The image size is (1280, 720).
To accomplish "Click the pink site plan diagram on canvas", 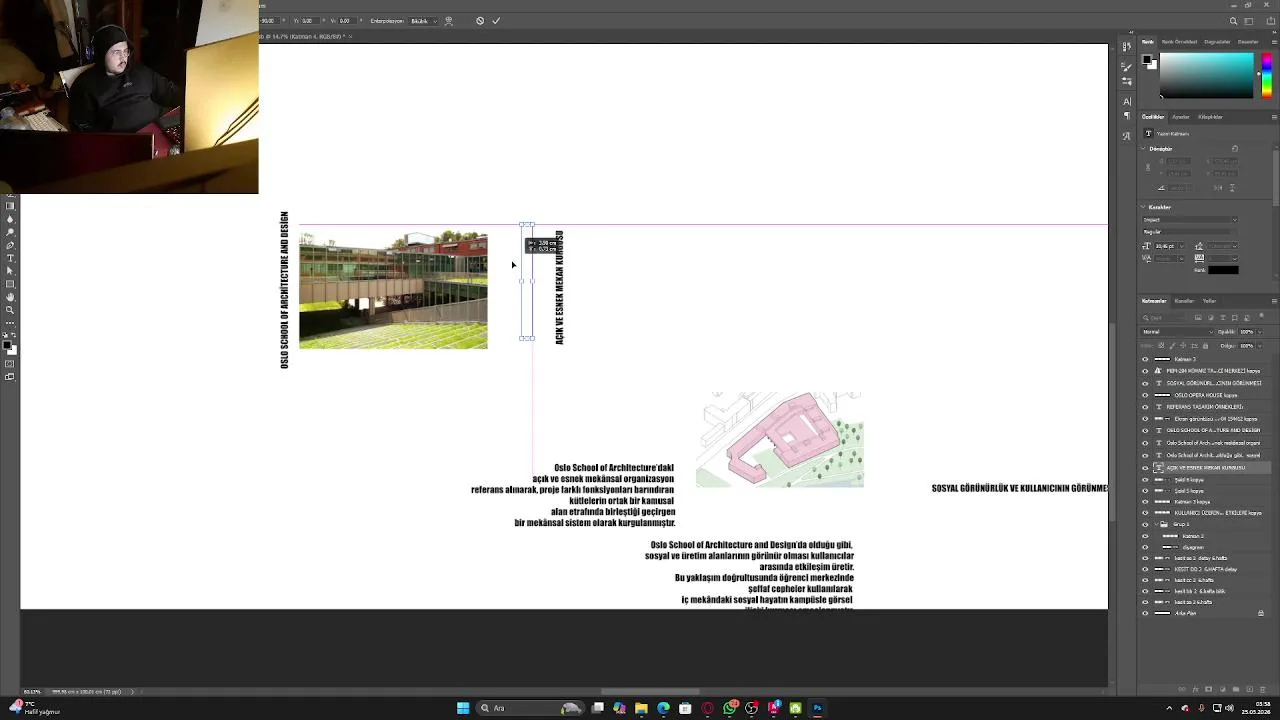I will coord(780,440).
